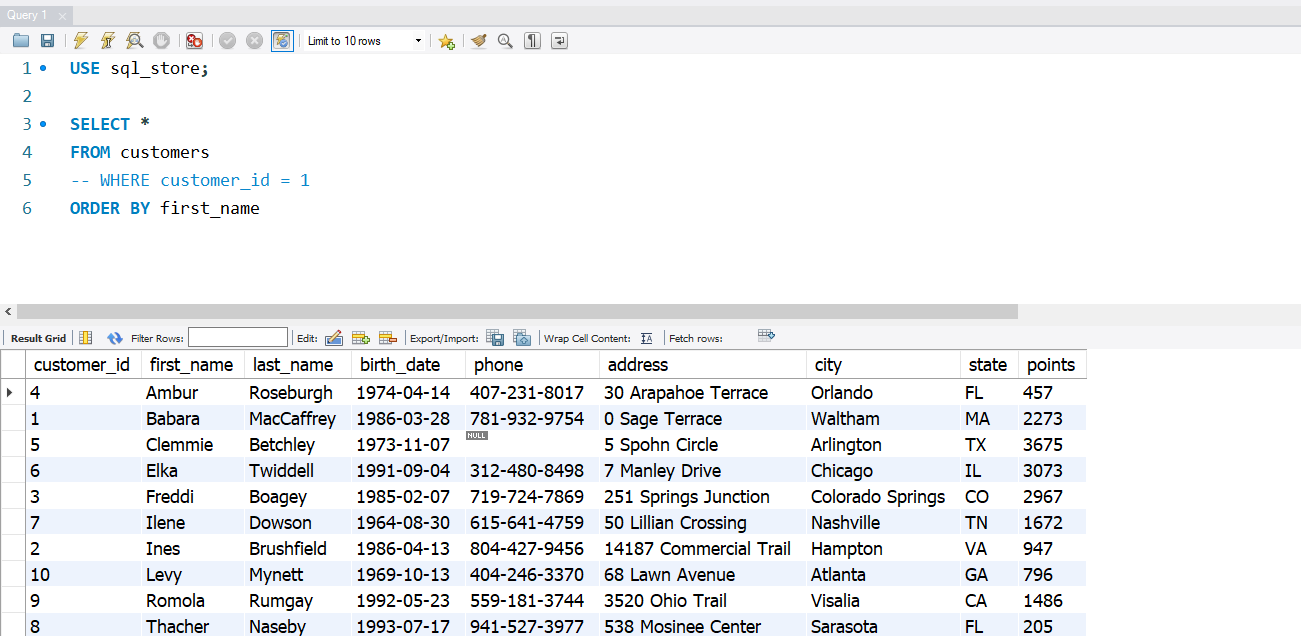This screenshot has height=636, width=1301.
Task: Close the Query 1 tab
Action: pos(62,16)
